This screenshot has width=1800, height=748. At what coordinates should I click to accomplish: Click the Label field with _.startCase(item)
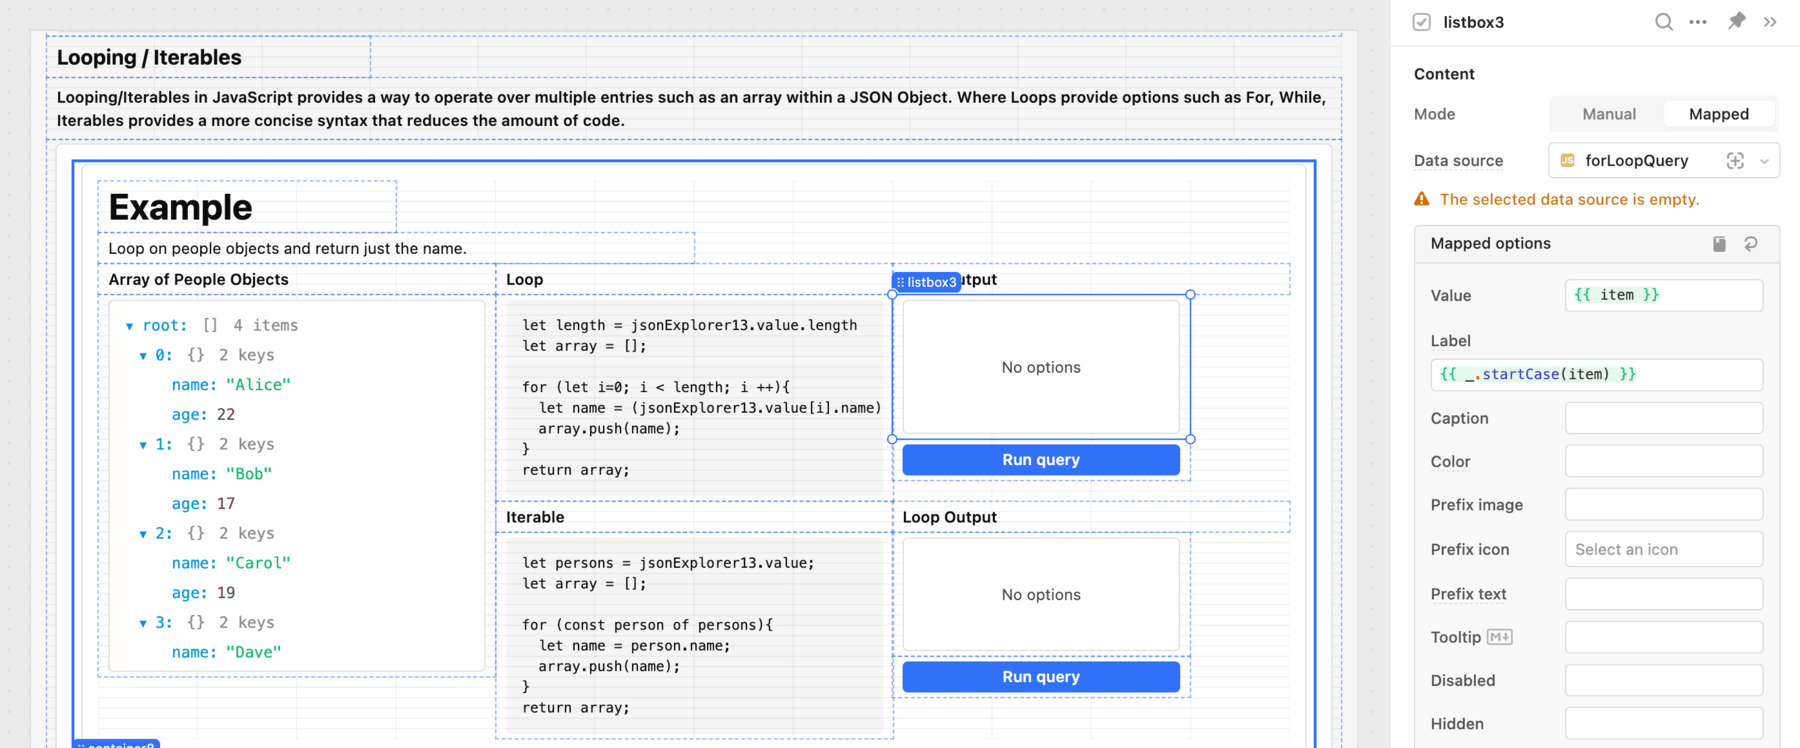(x=1597, y=374)
